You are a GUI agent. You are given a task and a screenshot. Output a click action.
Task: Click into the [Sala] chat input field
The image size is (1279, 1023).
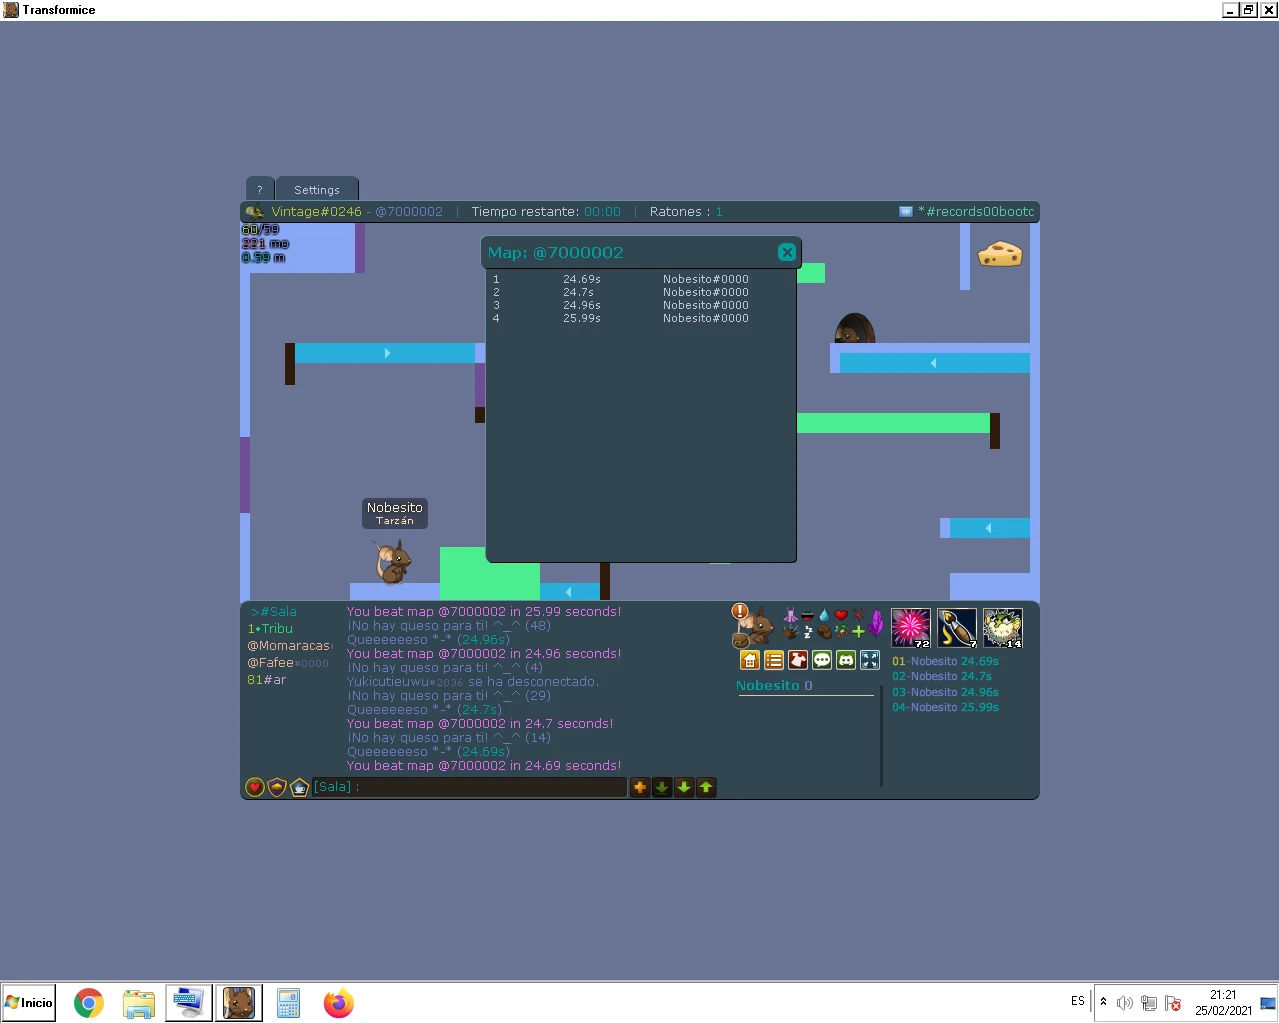[x=469, y=787]
